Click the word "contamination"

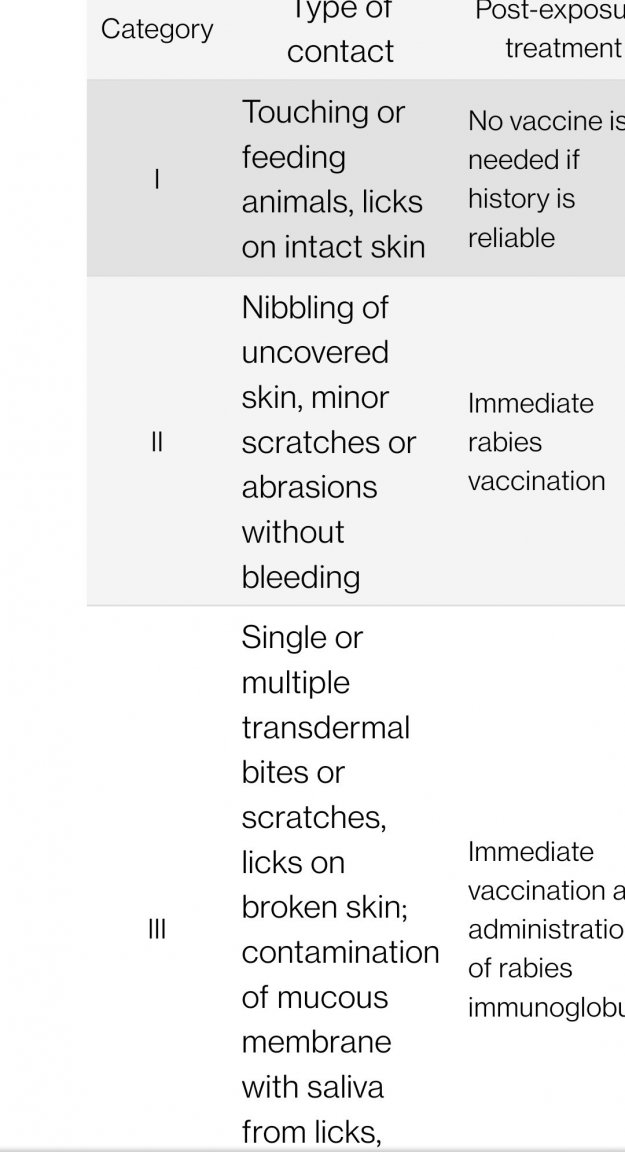click(340, 952)
